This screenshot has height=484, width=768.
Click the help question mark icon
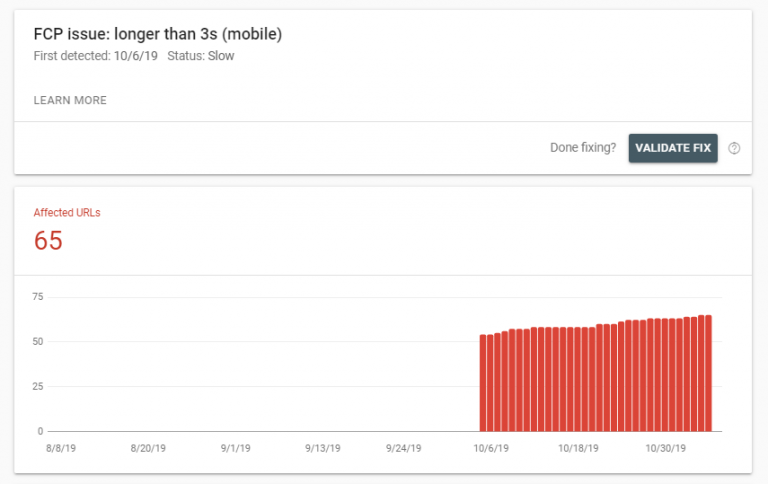(x=734, y=148)
